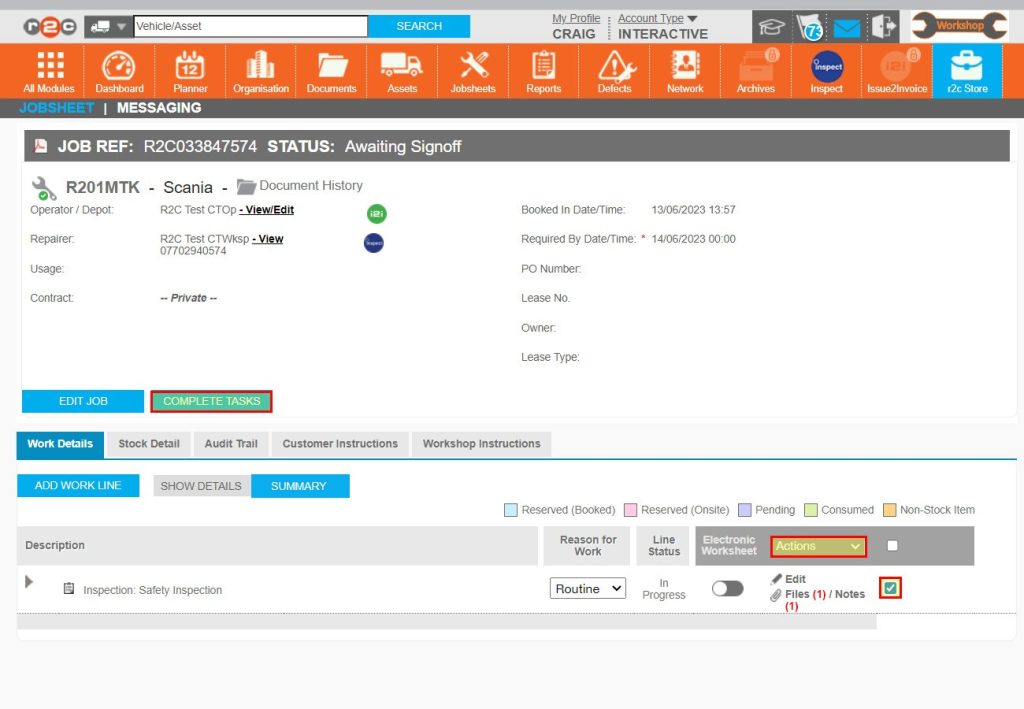This screenshot has height=709, width=1024.
Task: Open the Issue2Invoice module
Action: coord(896,70)
